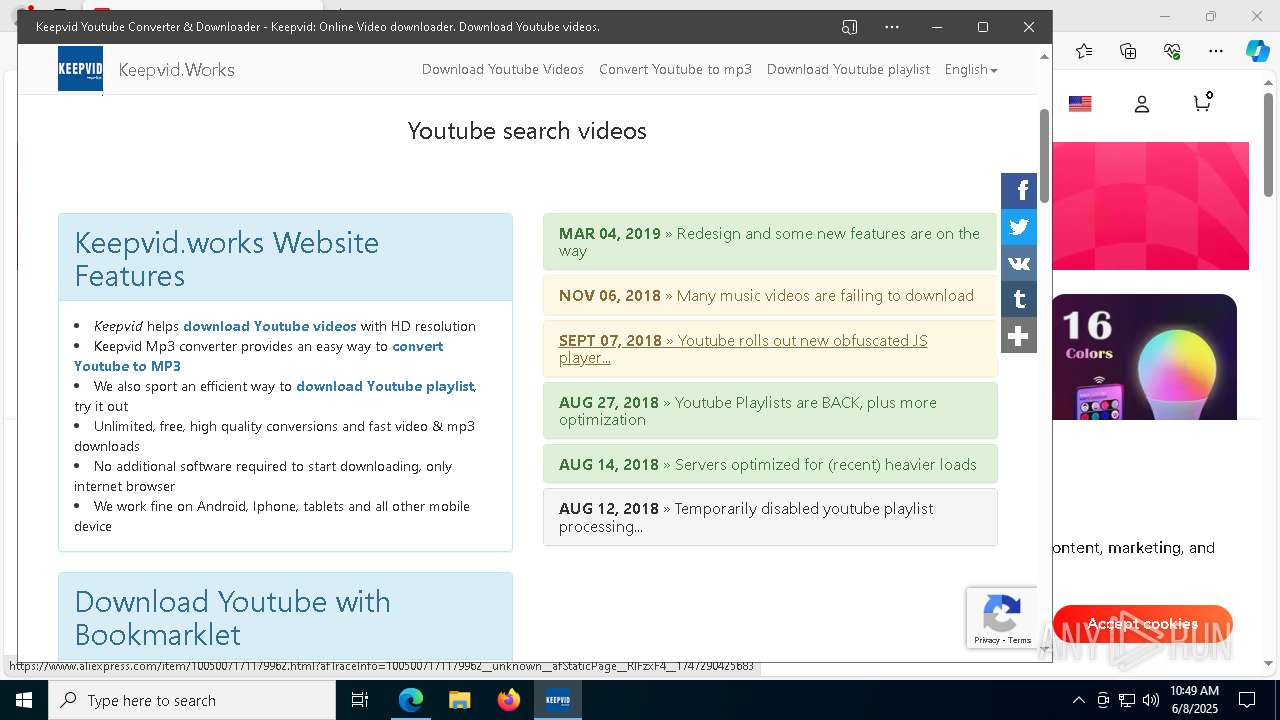Image resolution: width=1280 pixels, height=720 pixels.
Task: Open the popup window's three-dots menu
Action: point(892,27)
